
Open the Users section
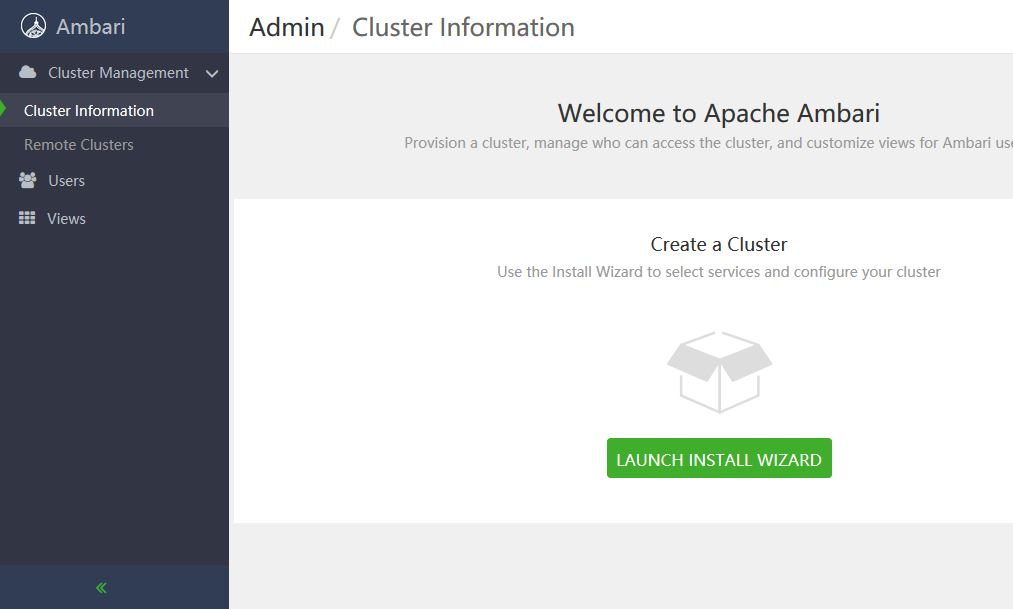coord(67,181)
